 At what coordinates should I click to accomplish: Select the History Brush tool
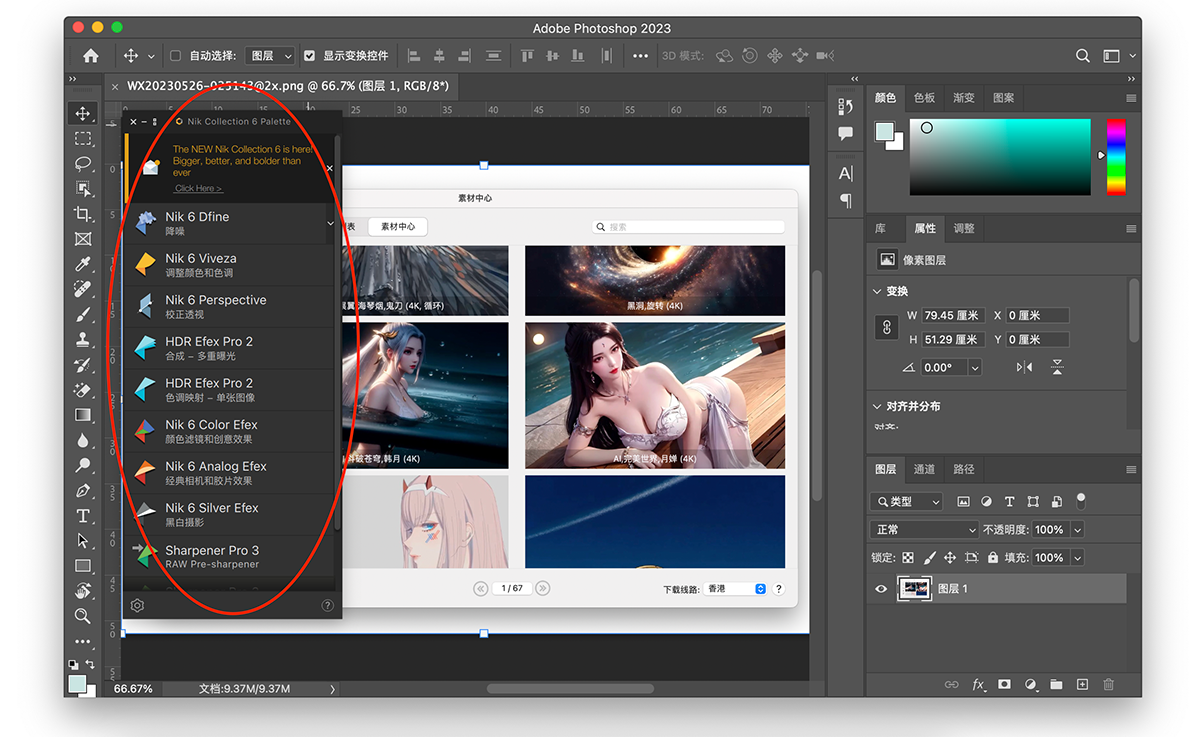[x=83, y=364]
